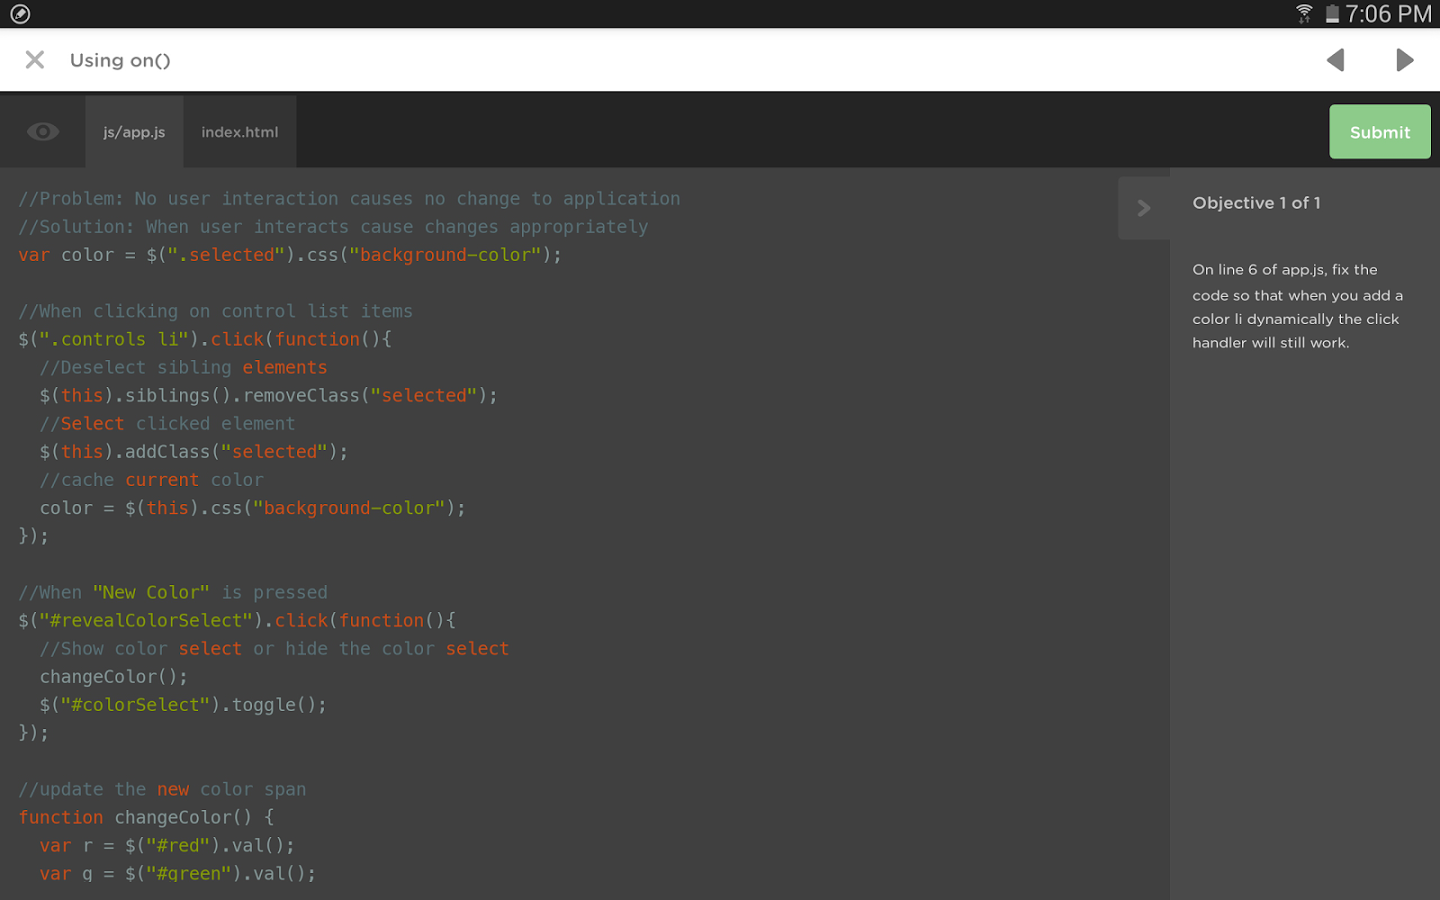This screenshot has height=900, width=1440.
Task: Place cursor on 'var color = $(".selected")' line
Action: pyautogui.click(x=290, y=255)
